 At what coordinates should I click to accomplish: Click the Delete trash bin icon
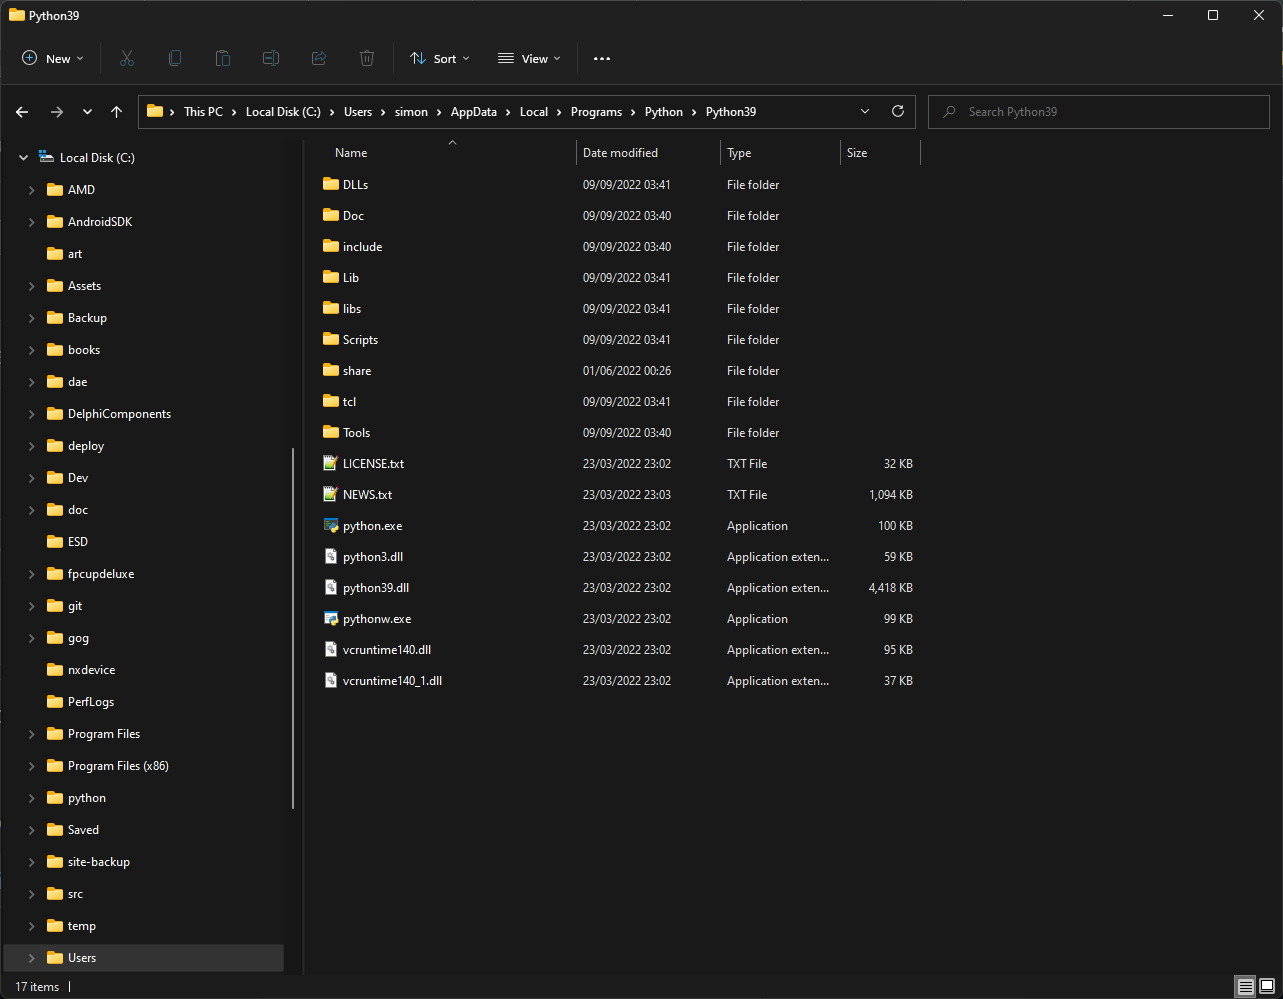[367, 59]
